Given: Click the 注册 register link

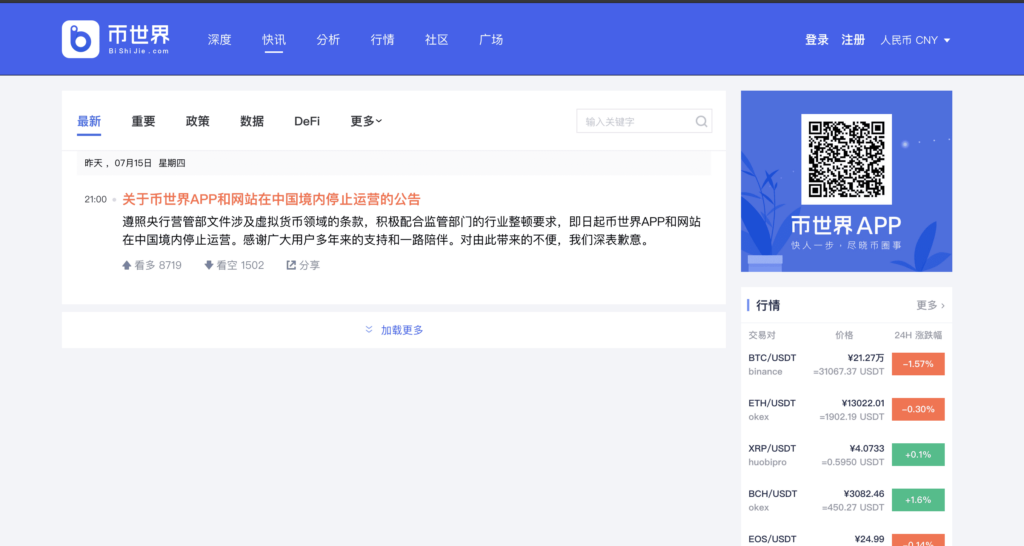Looking at the screenshot, I should (853, 40).
